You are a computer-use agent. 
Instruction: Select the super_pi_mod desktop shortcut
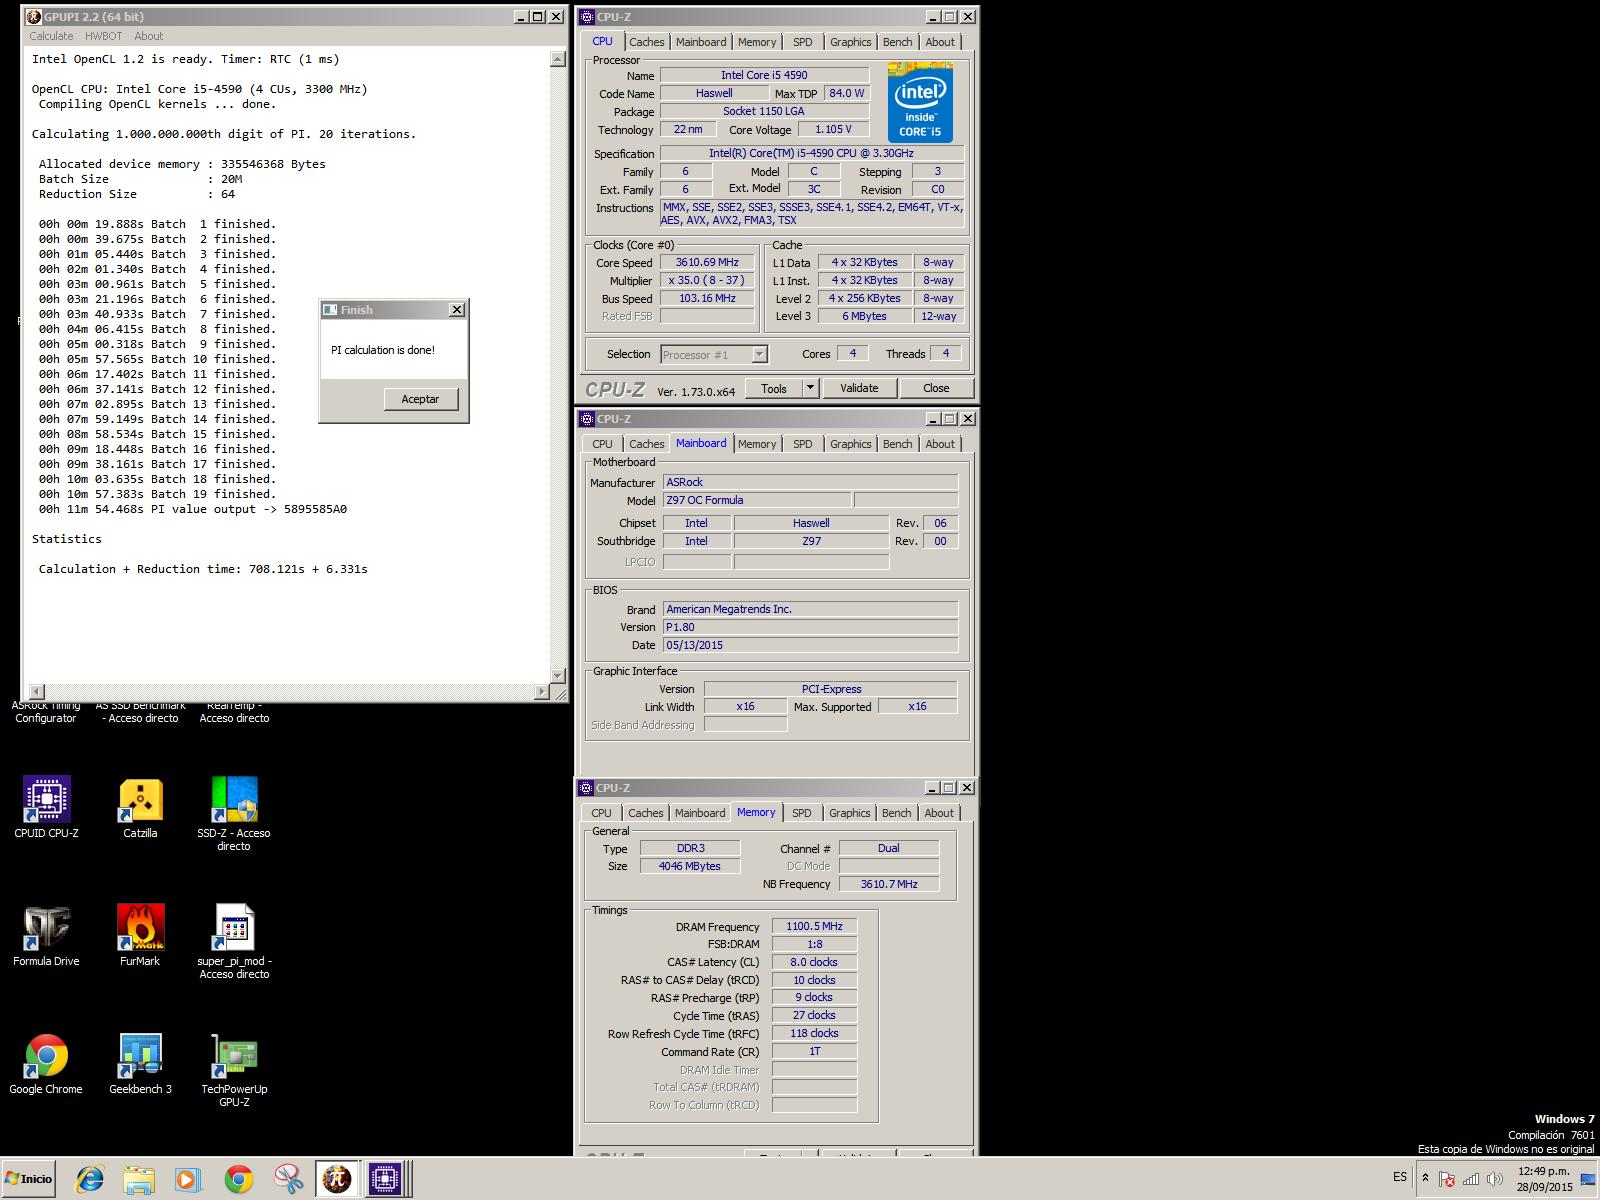pyautogui.click(x=234, y=942)
